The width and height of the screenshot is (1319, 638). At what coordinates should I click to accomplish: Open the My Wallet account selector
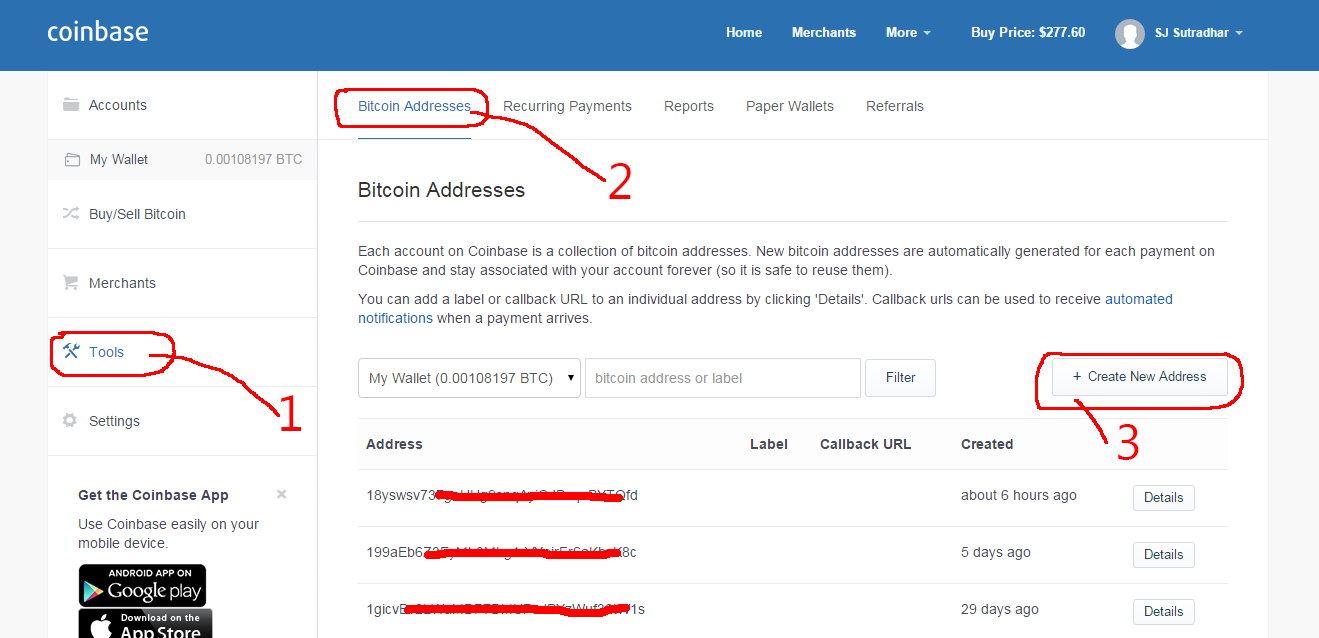[x=469, y=378]
